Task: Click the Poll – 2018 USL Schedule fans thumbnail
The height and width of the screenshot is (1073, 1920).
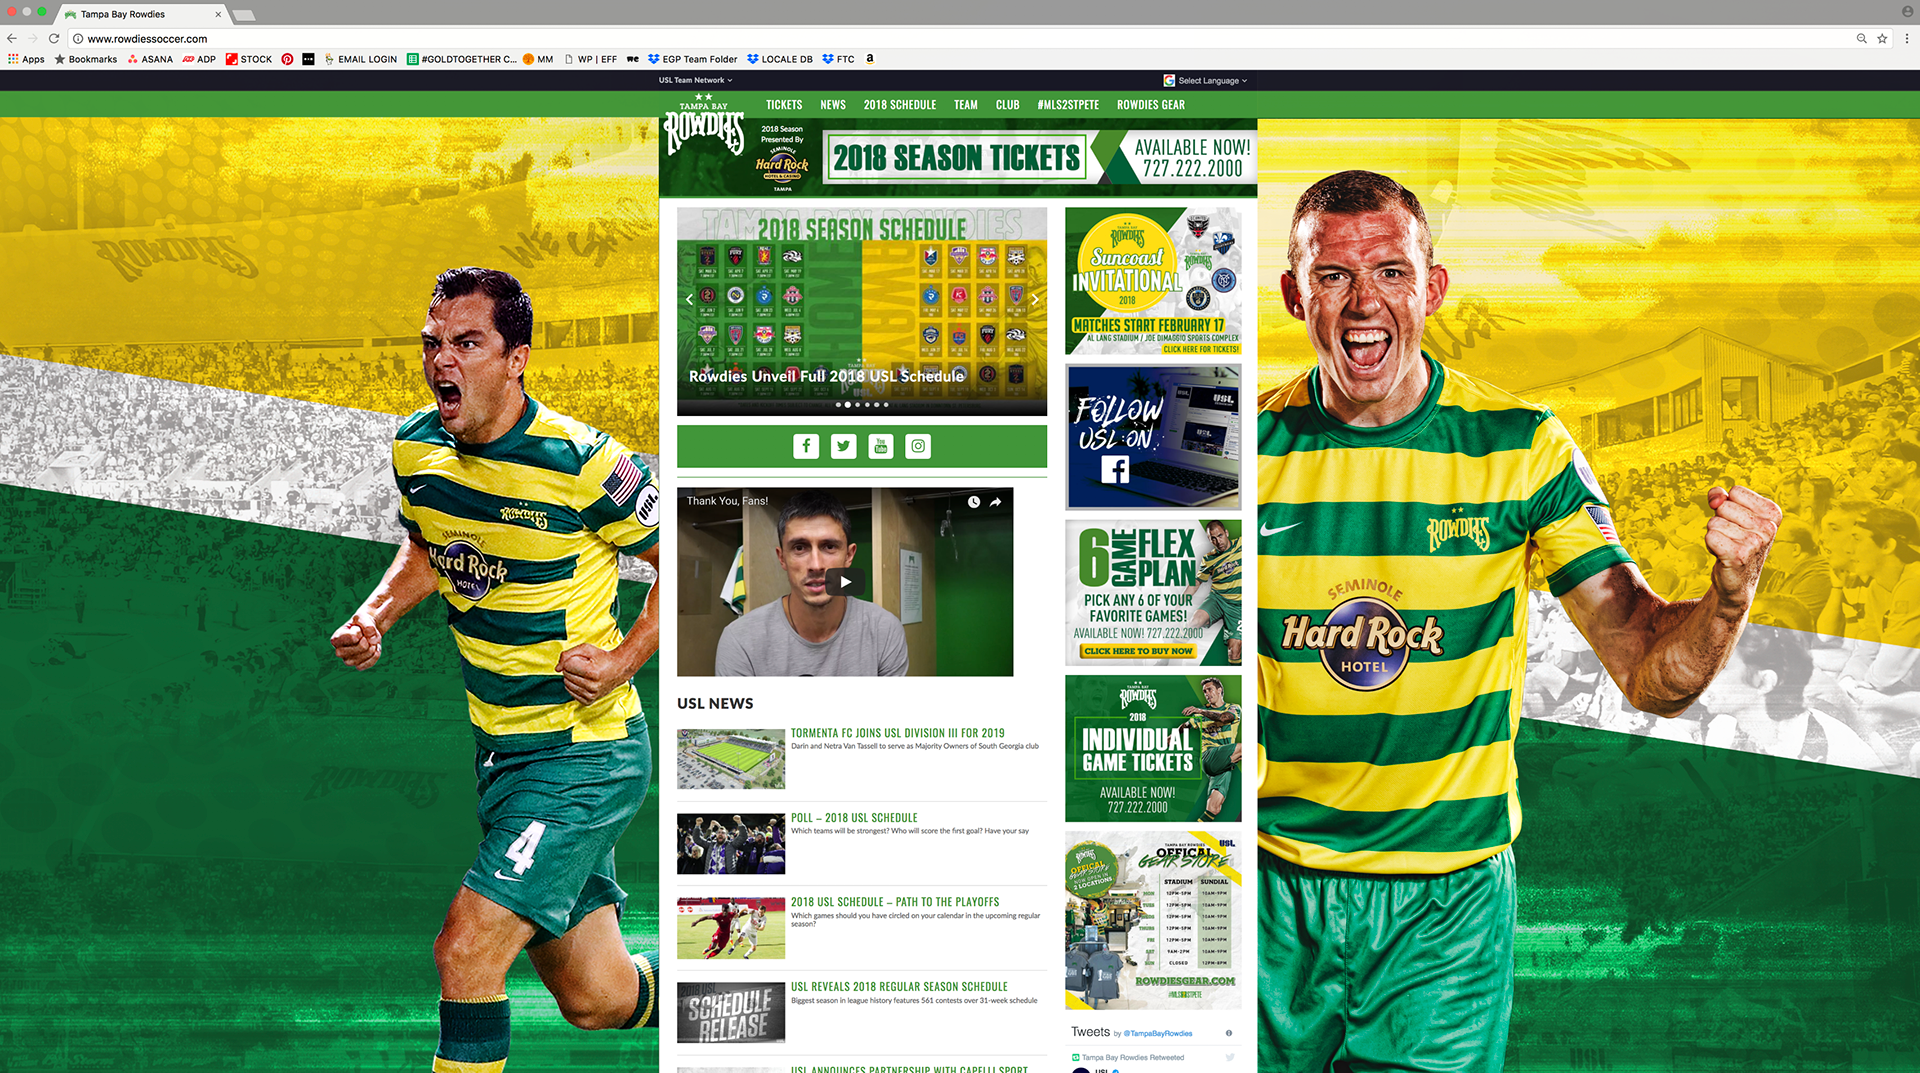Action: click(x=731, y=844)
